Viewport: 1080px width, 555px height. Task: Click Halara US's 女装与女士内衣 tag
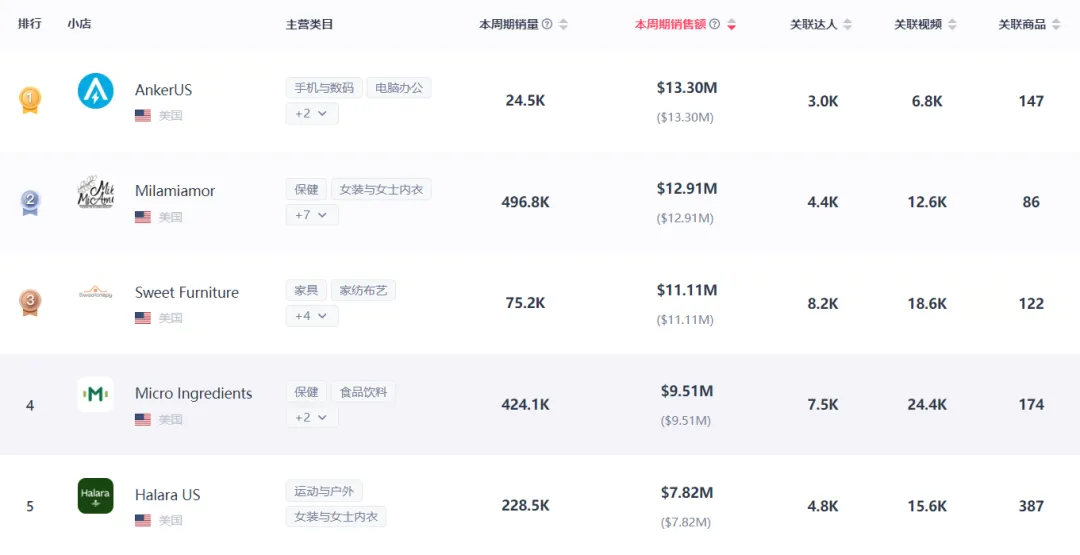click(336, 516)
